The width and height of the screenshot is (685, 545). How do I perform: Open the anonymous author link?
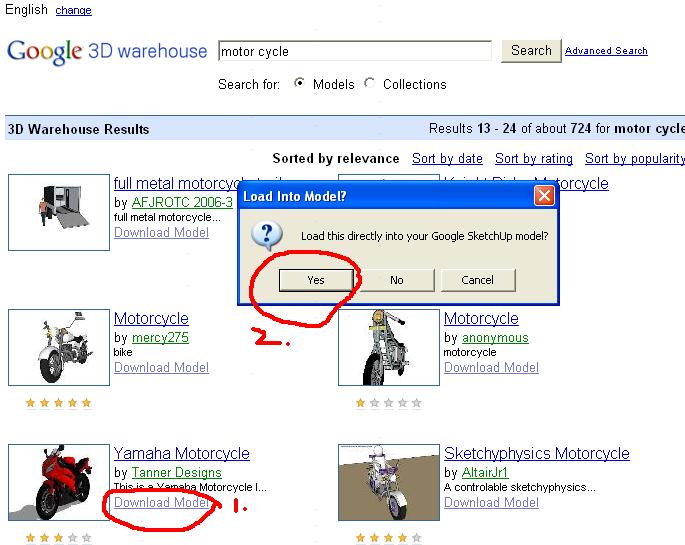495,338
